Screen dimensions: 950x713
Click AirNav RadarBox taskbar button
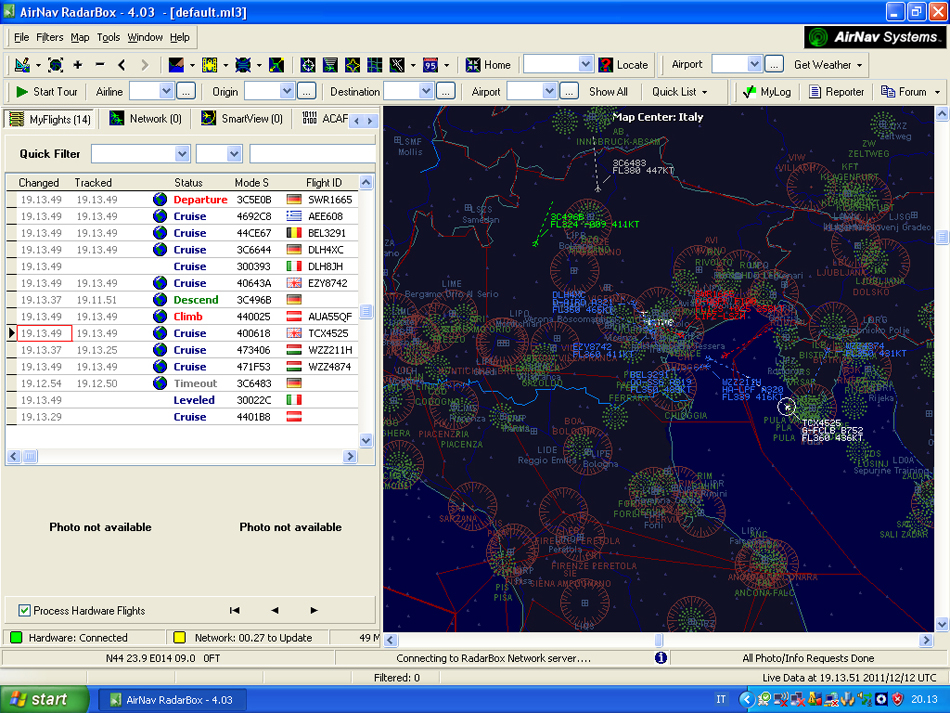pyautogui.click(x=172, y=700)
